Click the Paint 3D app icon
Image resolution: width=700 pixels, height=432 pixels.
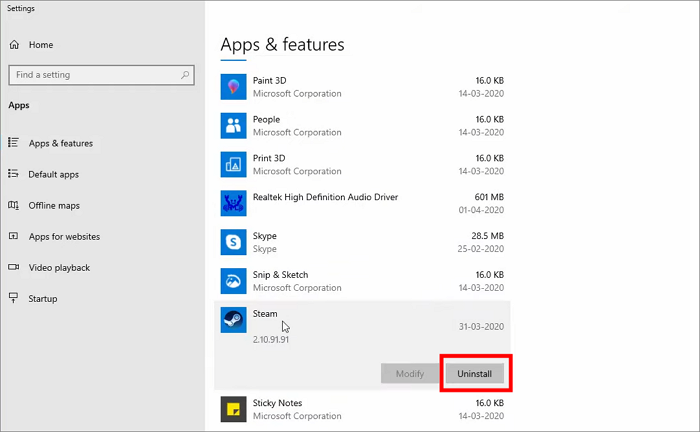233,87
